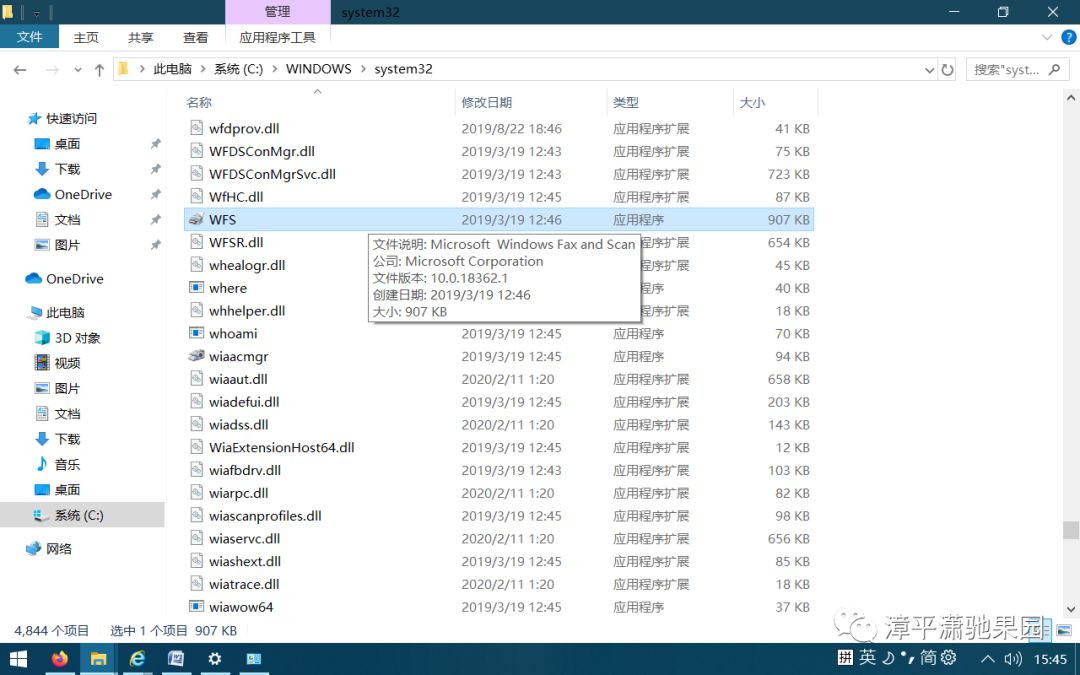Screen dimensions: 1080x675
Task: Select 系统 (C:) in the address breadcrumb
Action: (238, 69)
